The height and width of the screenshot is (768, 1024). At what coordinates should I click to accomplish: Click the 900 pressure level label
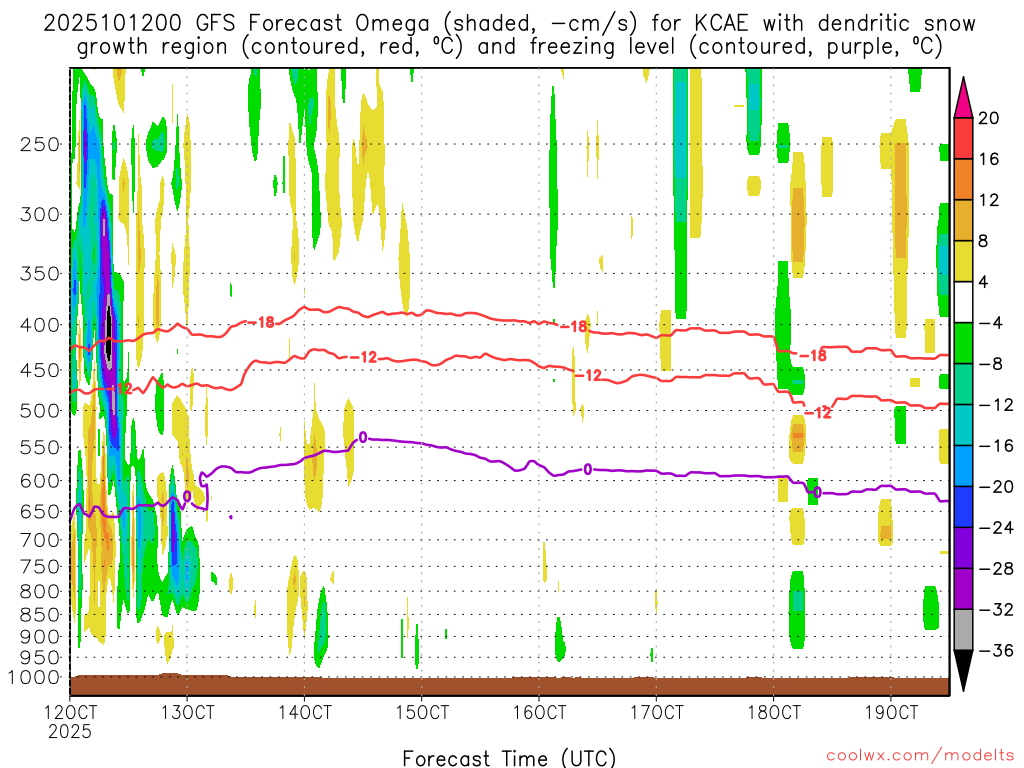pos(40,637)
